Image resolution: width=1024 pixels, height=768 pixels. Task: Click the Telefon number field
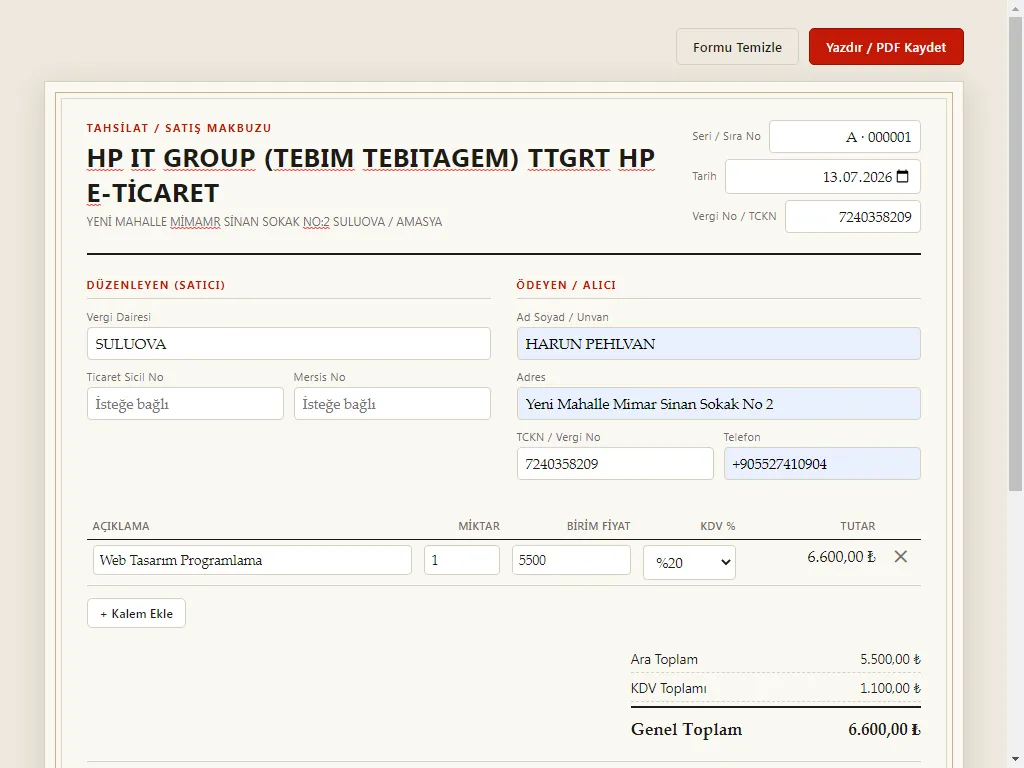[822, 464]
